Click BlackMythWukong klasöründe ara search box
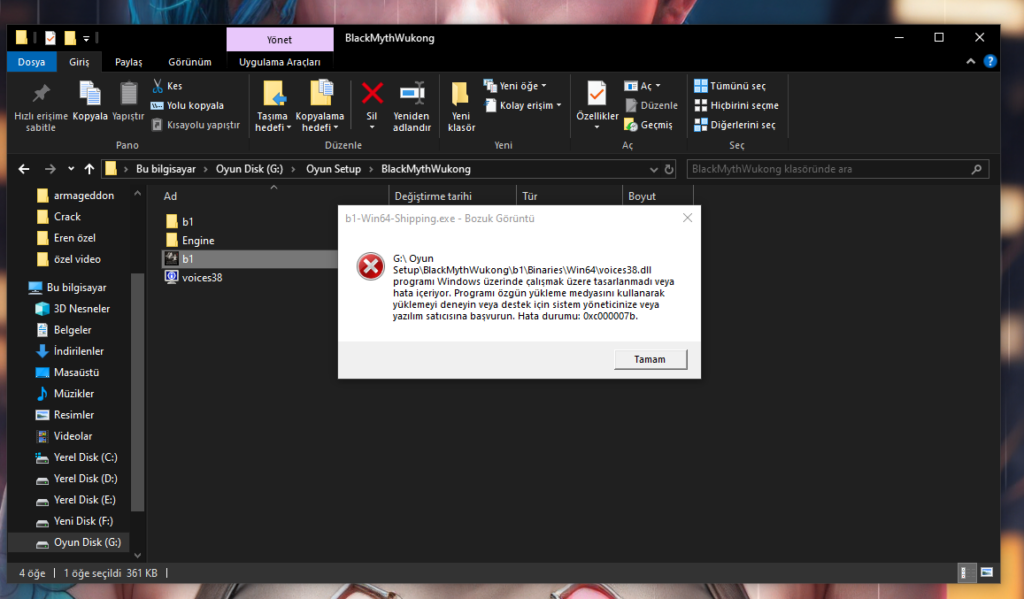The image size is (1024, 599). click(837, 169)
